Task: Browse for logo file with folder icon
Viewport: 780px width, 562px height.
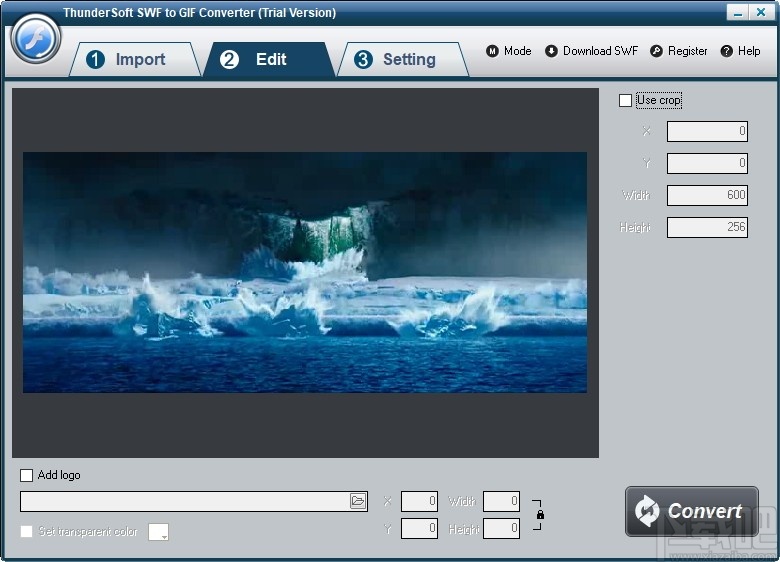Action: (358, 501)
